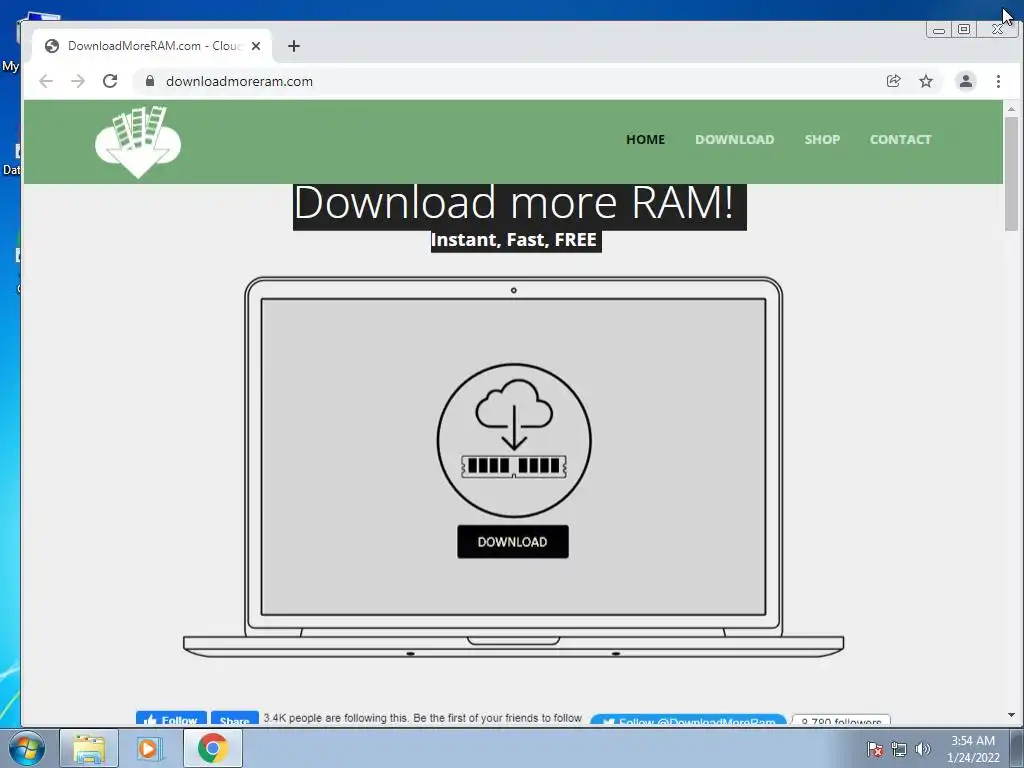Click the DownloadMoreRAM cloud logo

pos(138,142)
